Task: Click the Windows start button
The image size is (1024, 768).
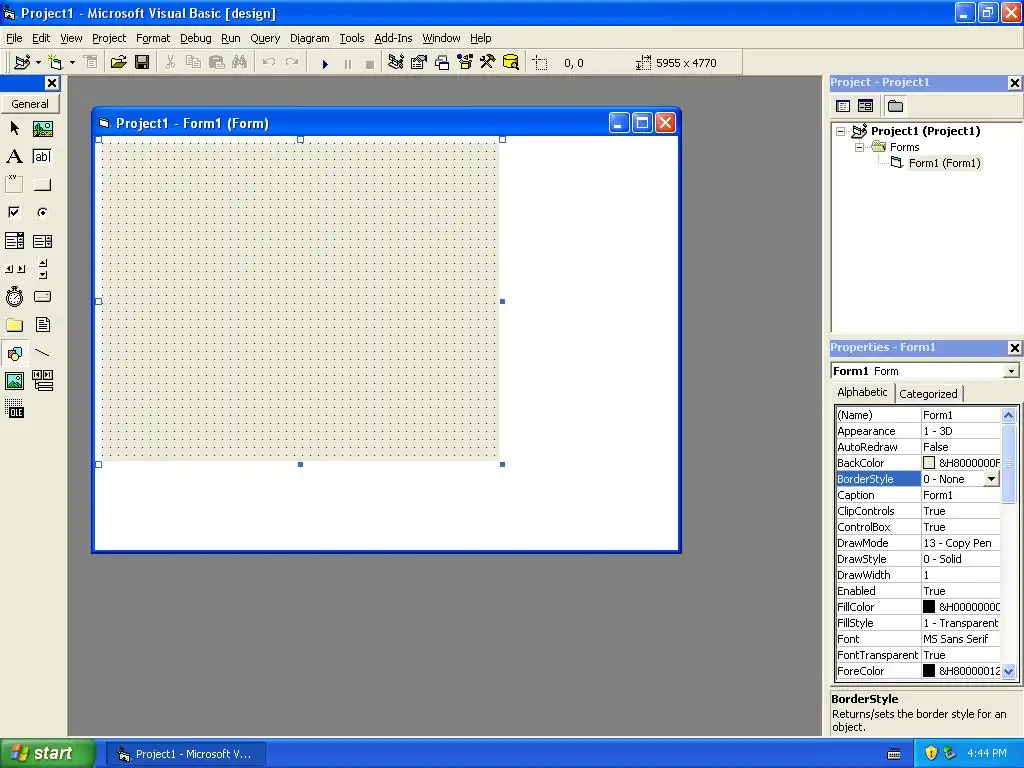Action: pyautogui.click(x=47, y=754)
